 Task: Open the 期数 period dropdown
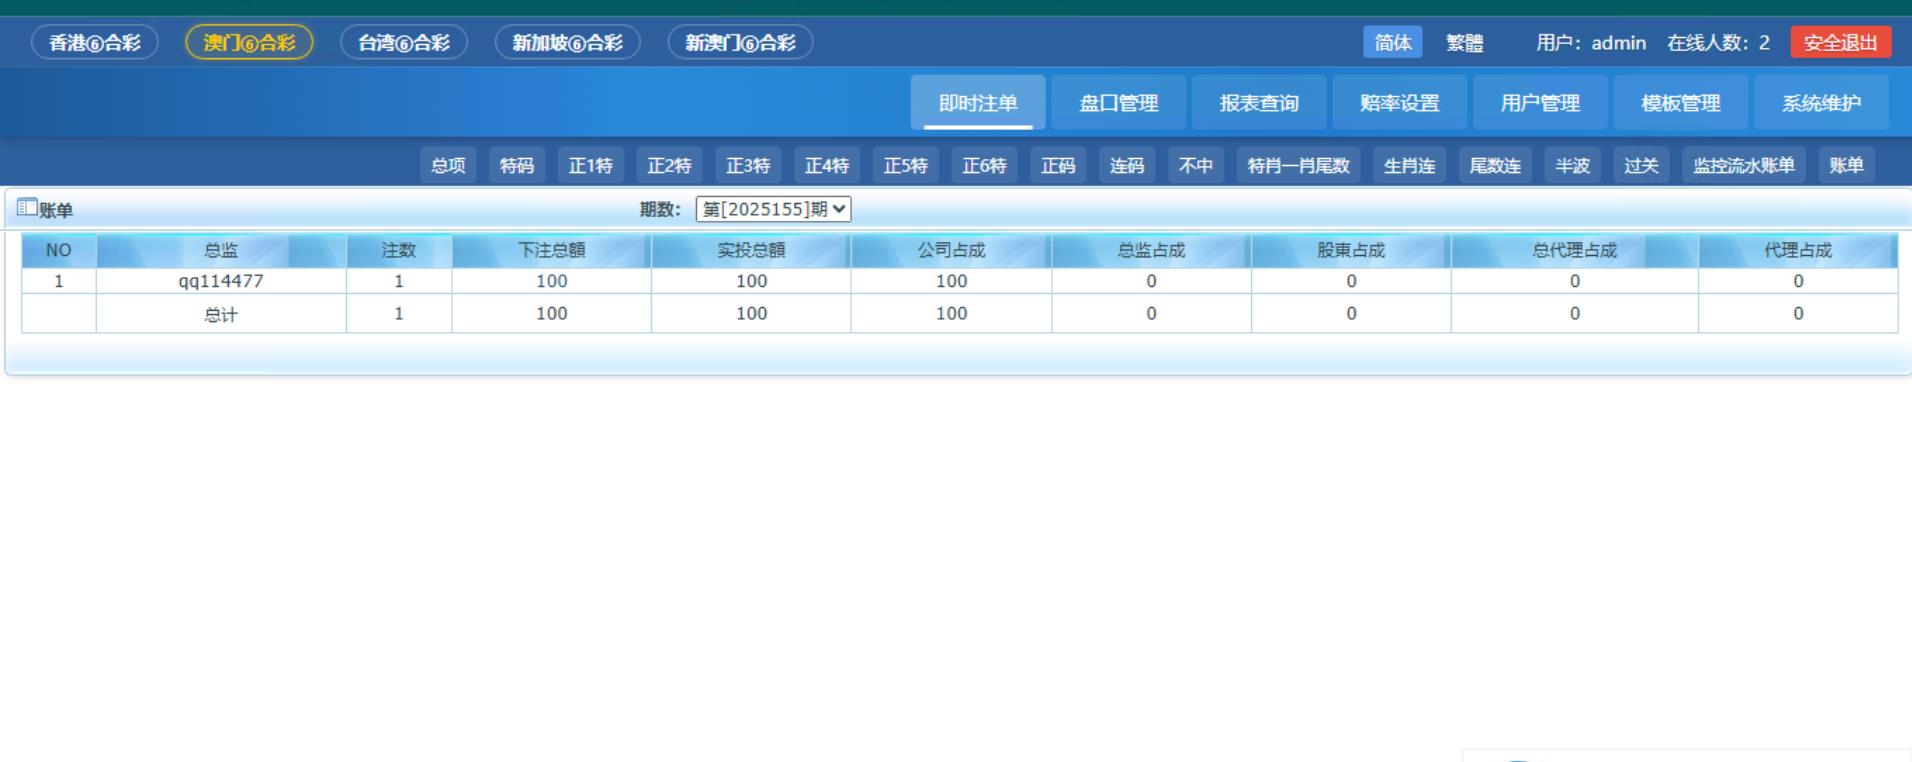tap(773, 209)
